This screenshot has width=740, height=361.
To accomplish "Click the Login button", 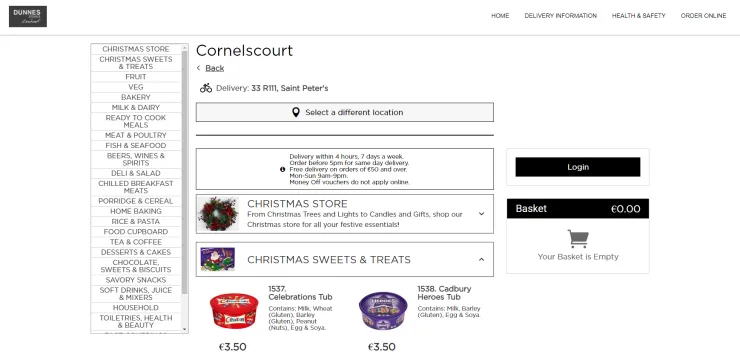I will click(x=578, y=167).
